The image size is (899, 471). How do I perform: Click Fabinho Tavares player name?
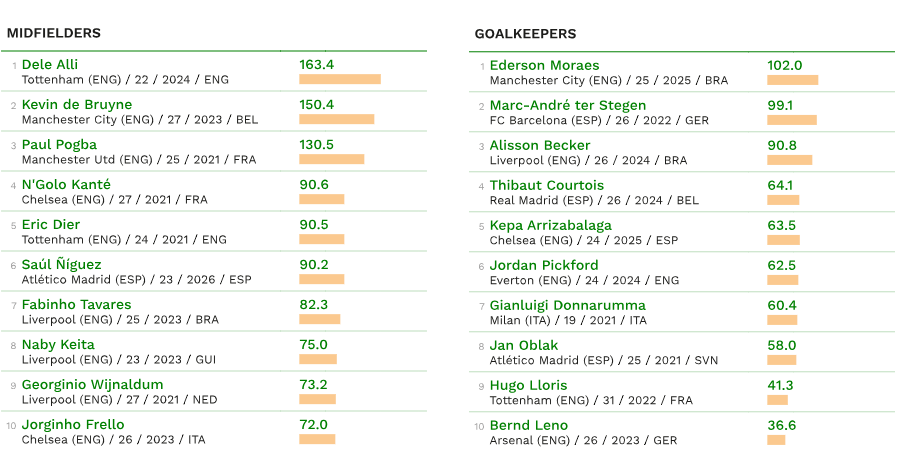76,304
